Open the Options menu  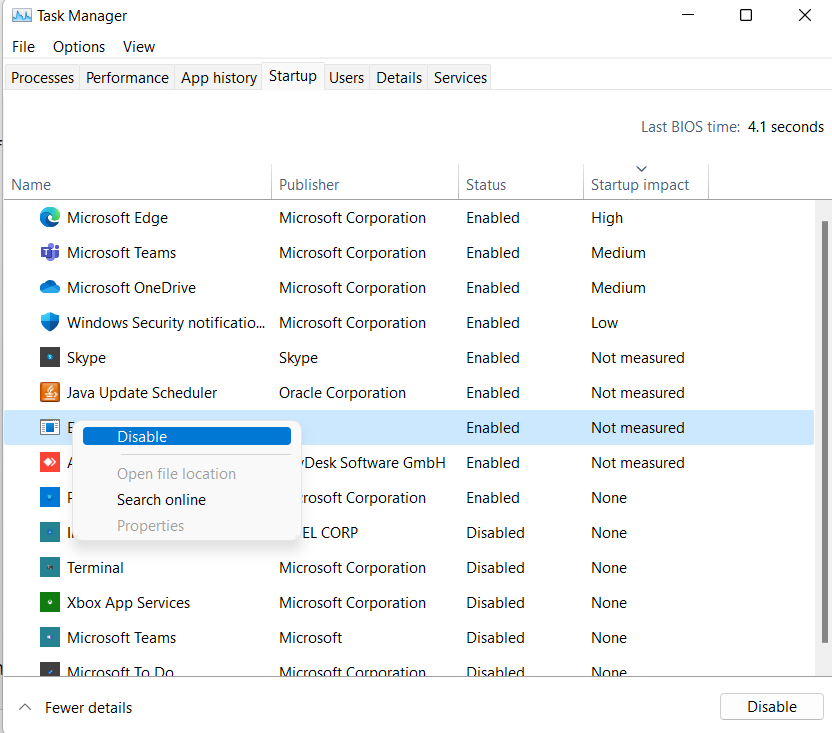[78, 46]
